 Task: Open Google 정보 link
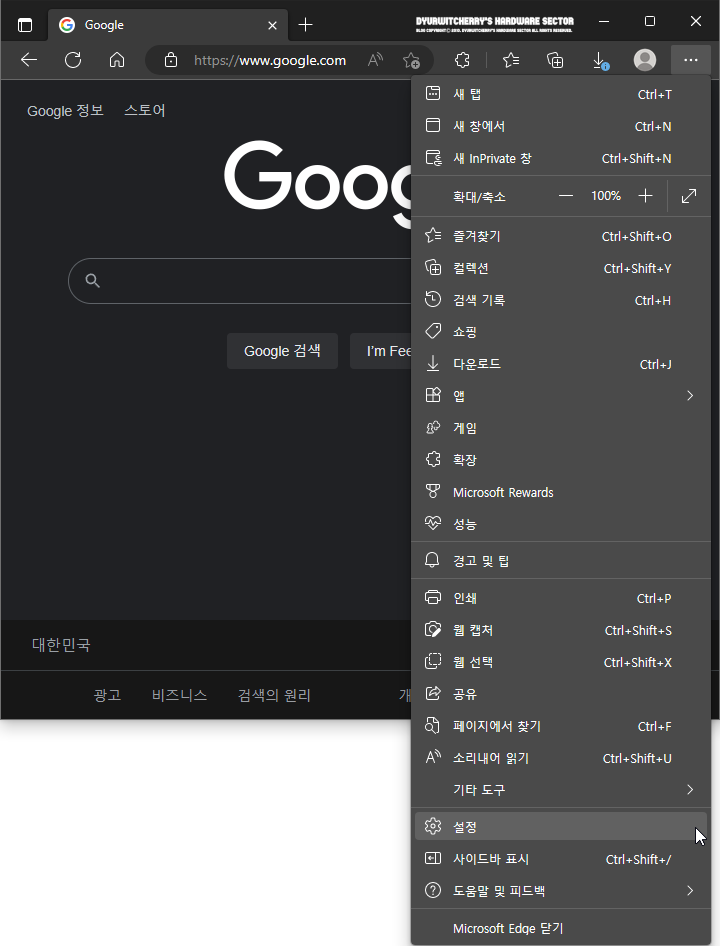click(x=65, y=110)
